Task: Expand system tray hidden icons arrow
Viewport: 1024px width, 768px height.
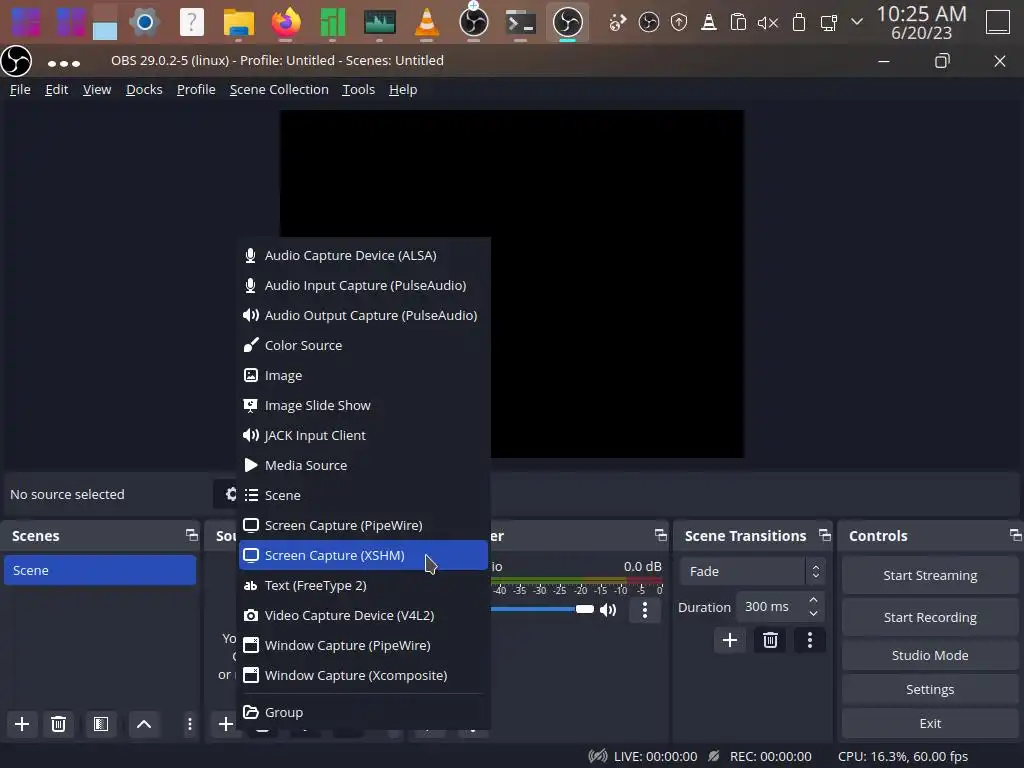Action: pyautogui.click(x=857, y=22)
